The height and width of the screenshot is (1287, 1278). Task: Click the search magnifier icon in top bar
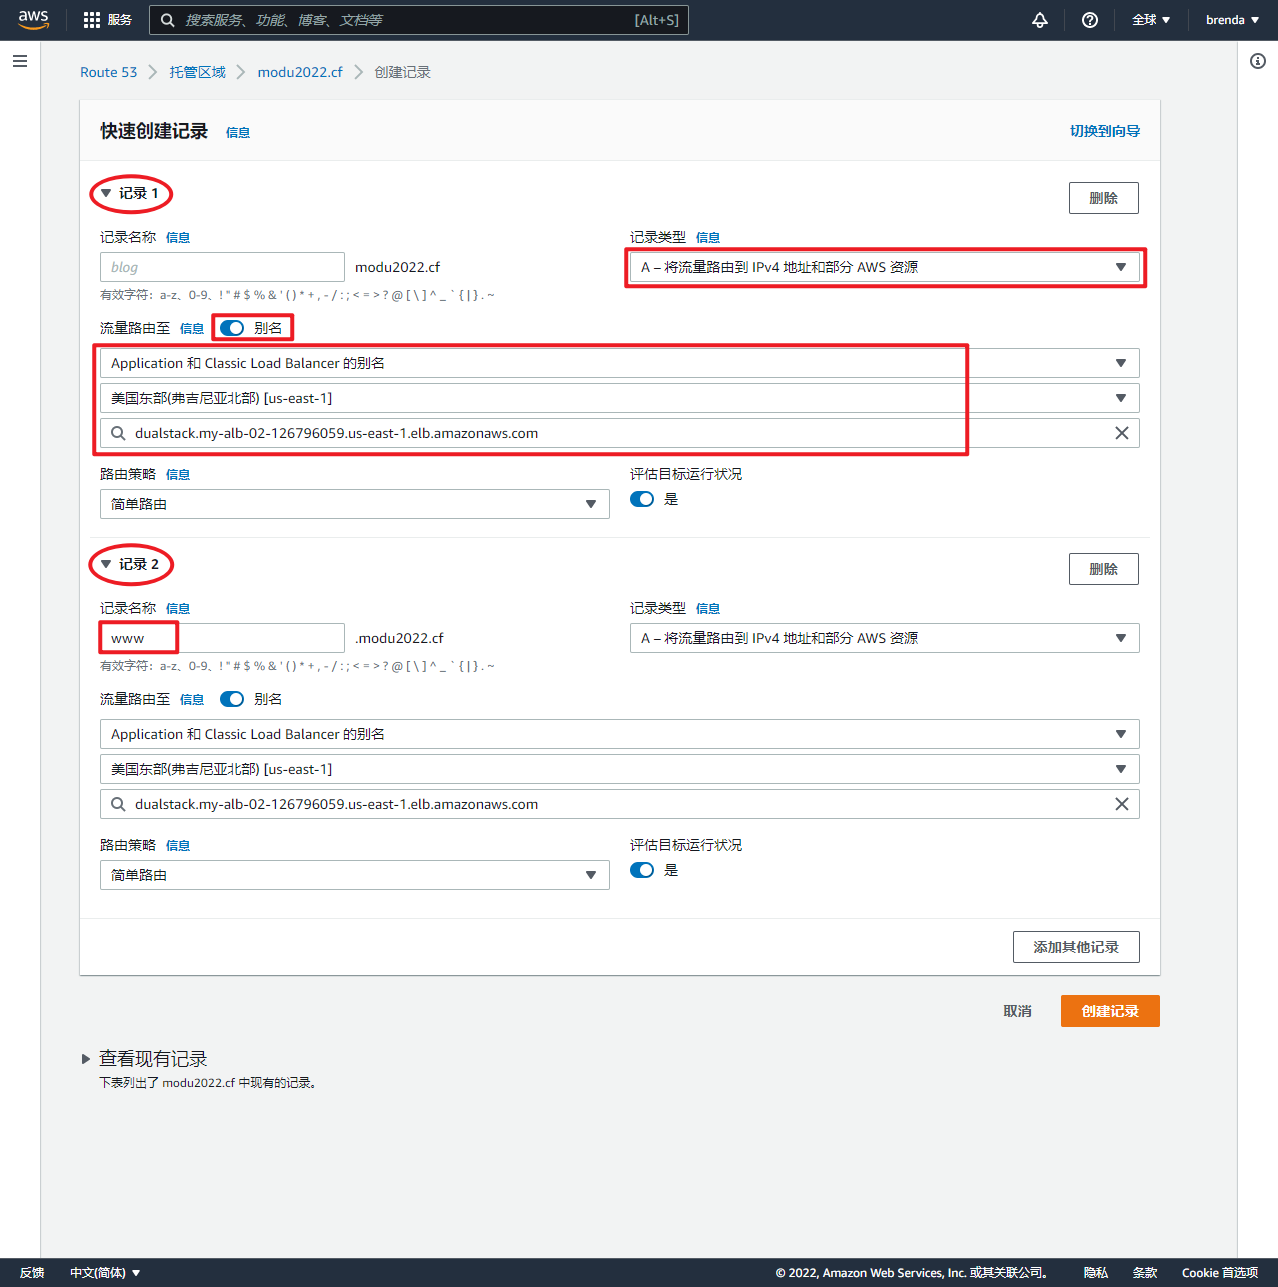[x=168, y=20]
